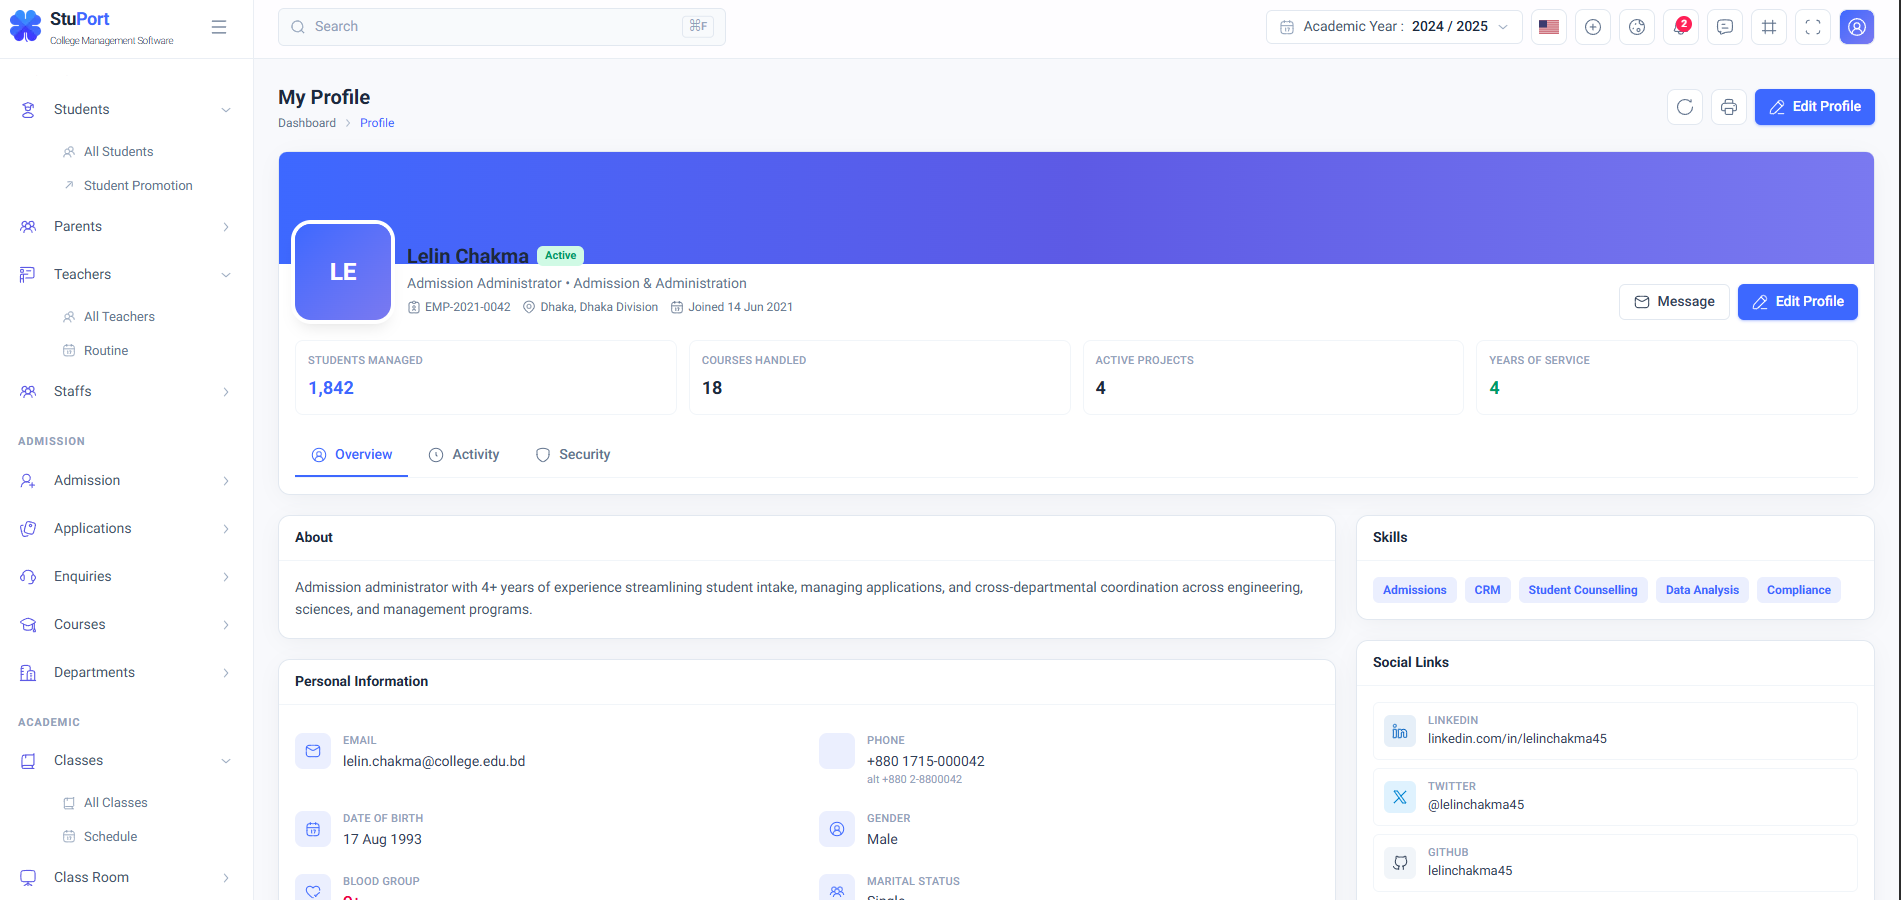The width and height of the screenshot is (1901, 900).
Task: Click the add new plus icon in header
Action: click(1593, 27)
